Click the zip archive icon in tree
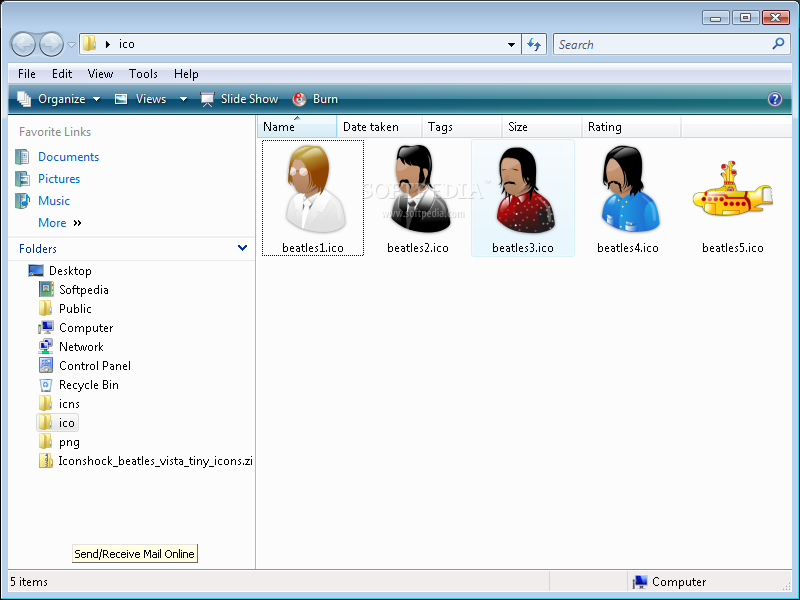This screenshot has width=800, height=600. point(46,461)
